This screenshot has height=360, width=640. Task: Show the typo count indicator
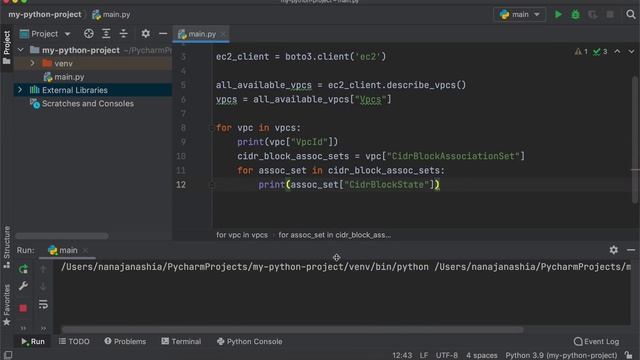point(600,52)
